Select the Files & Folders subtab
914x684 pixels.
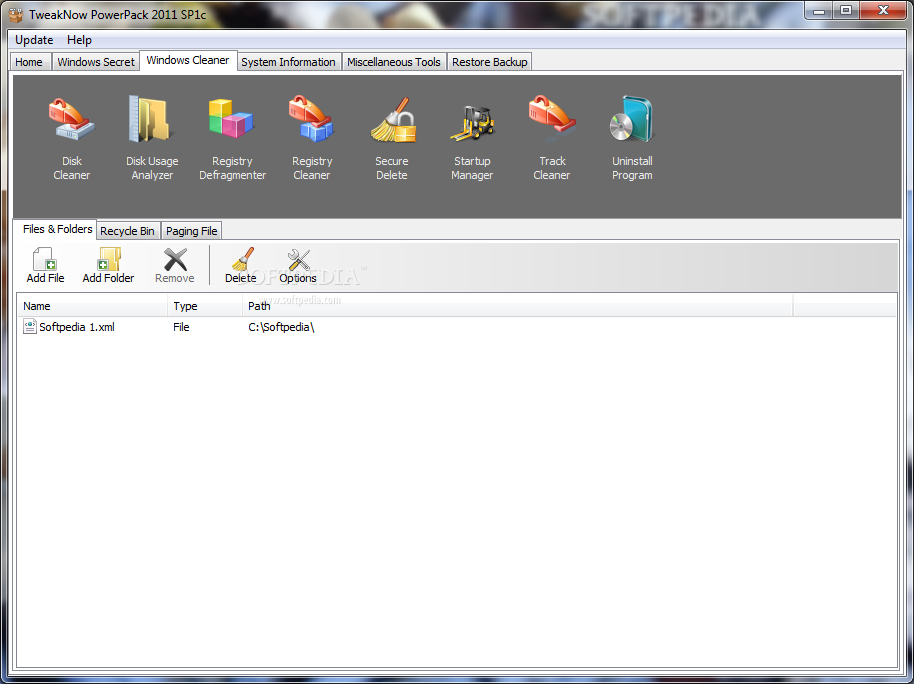(57, 229)
